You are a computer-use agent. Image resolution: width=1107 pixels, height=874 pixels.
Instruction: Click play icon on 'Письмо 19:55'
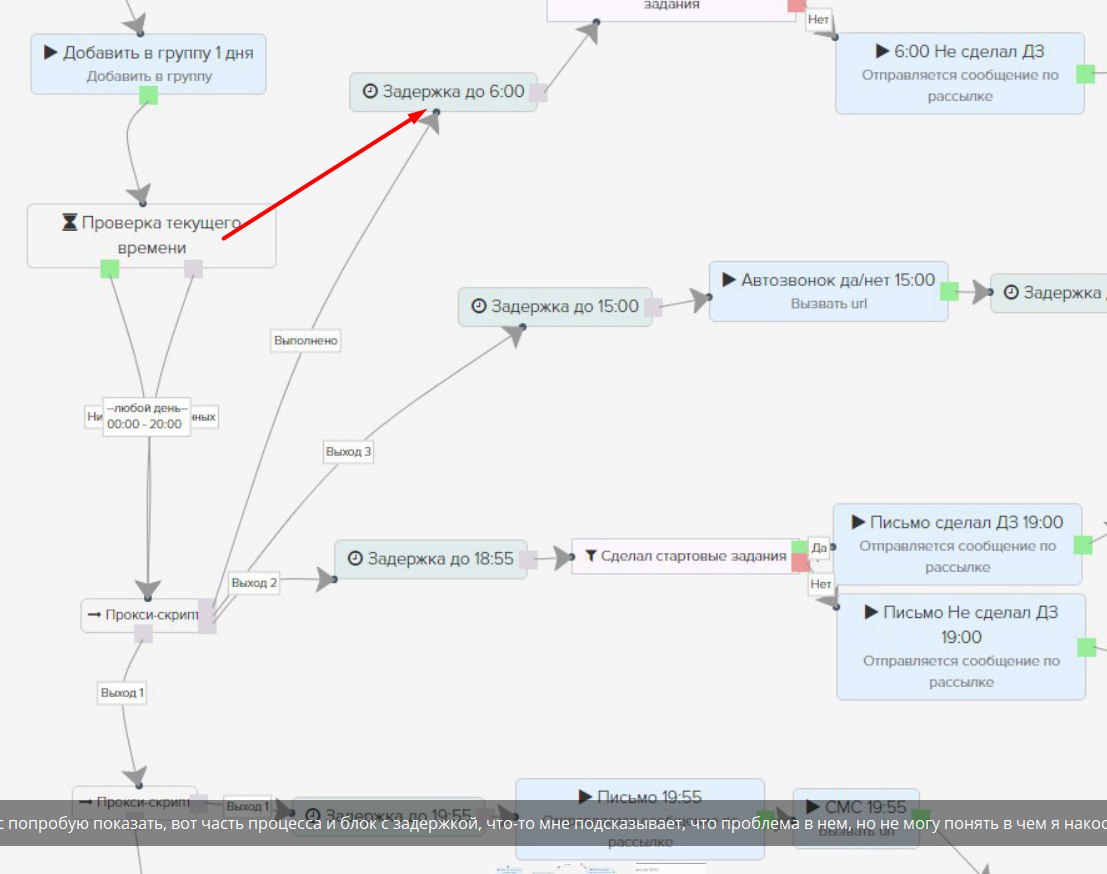[x=585, y=797]
